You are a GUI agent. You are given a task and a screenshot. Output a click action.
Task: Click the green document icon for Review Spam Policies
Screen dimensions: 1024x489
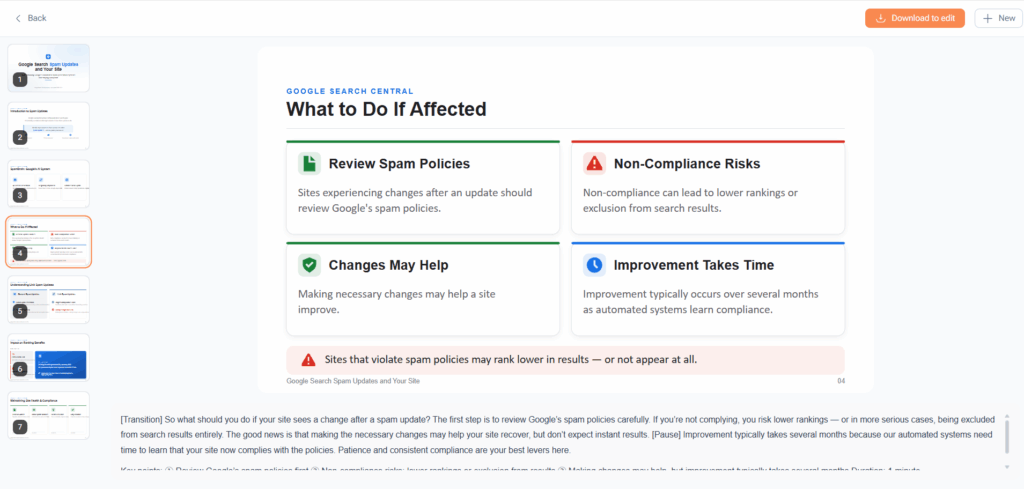tap(309, 164)
